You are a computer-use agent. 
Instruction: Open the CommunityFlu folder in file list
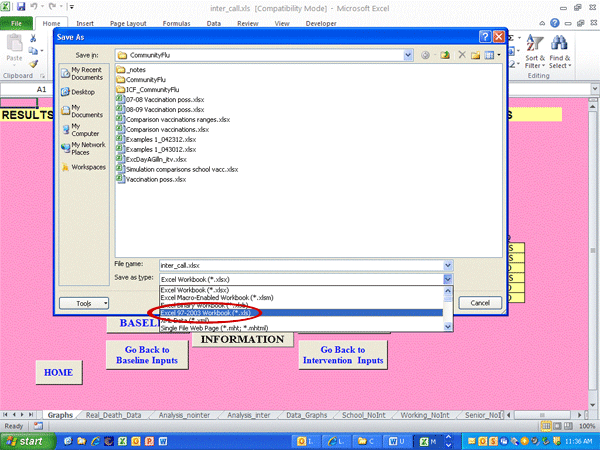[146, 78]
